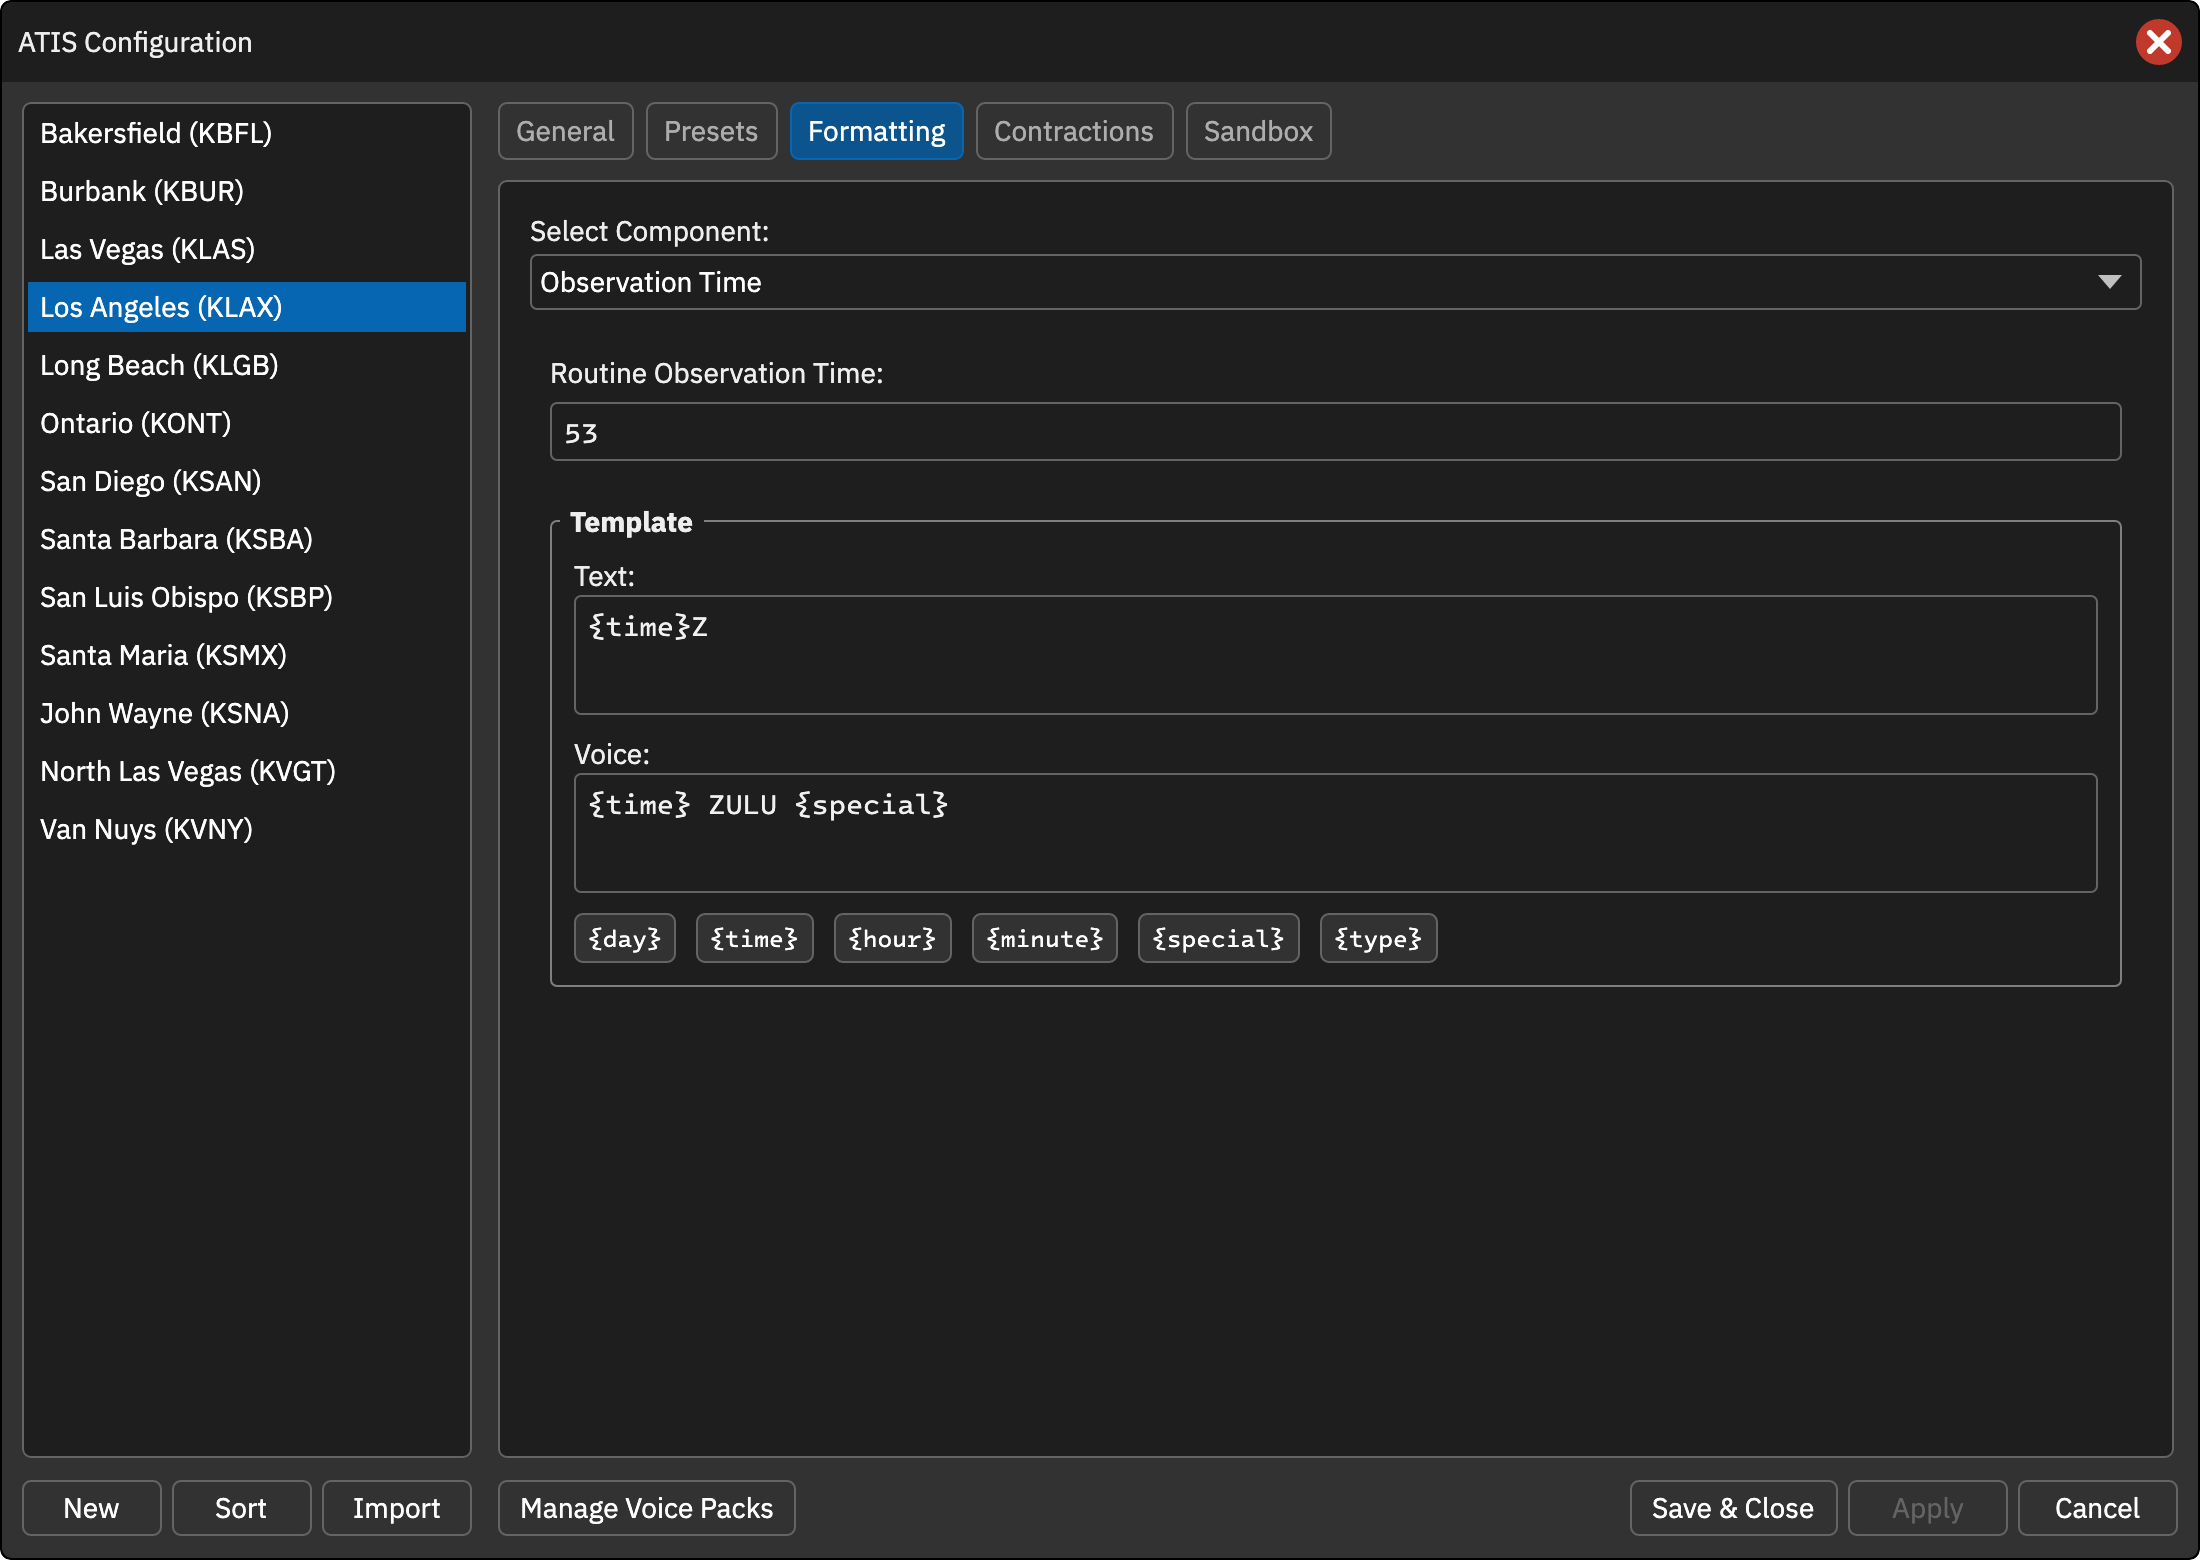The width and height of the screenshot is (2200, 1560).
Task: Switch to the General tab
Action: [565, 131]
